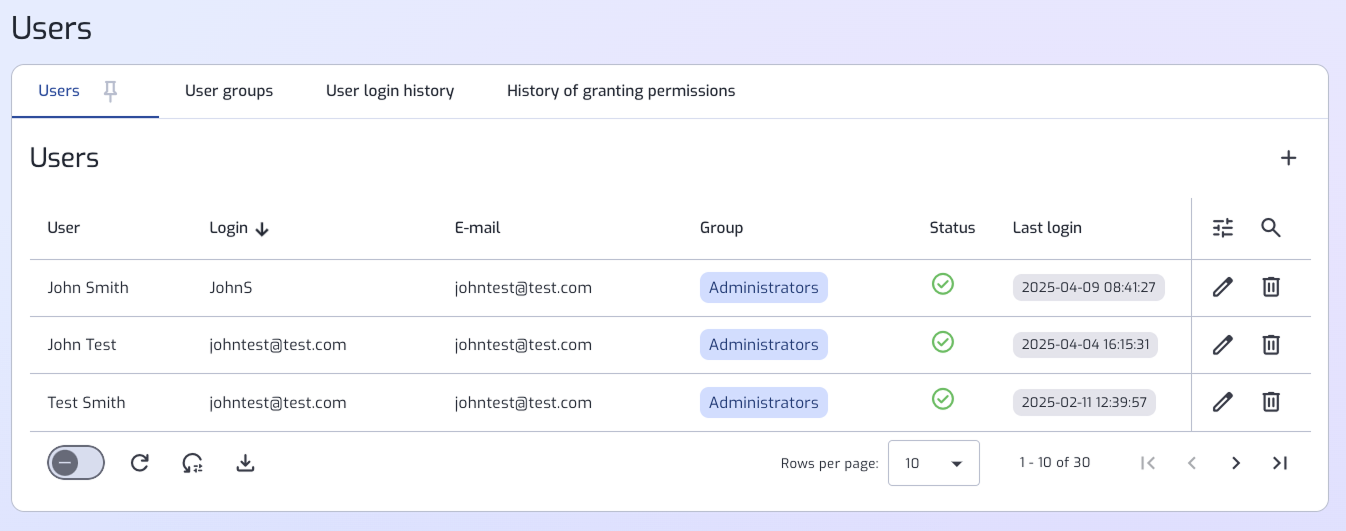
Task: Download the users list
Action: click(x=245, y=462)
